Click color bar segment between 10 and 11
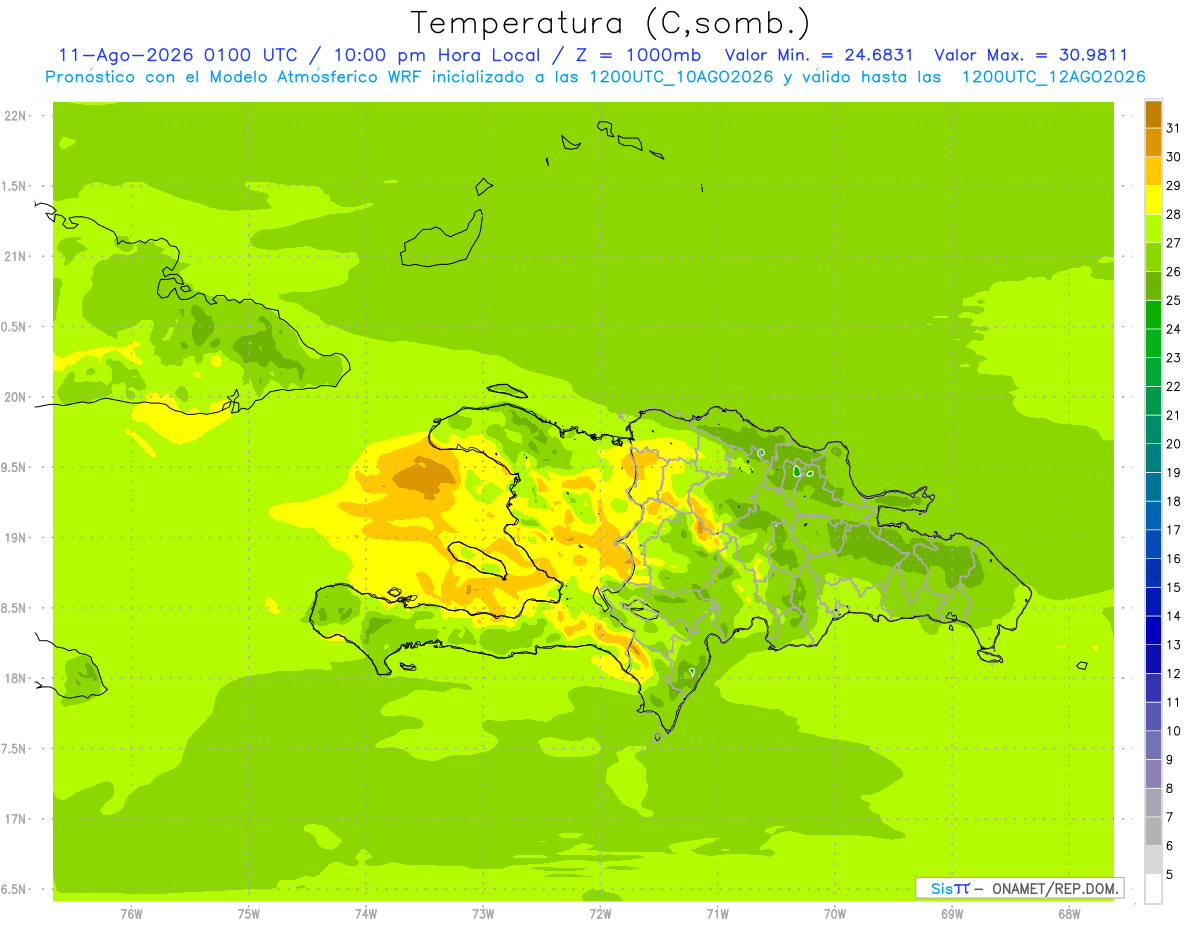 click(x=1153, y=716)
